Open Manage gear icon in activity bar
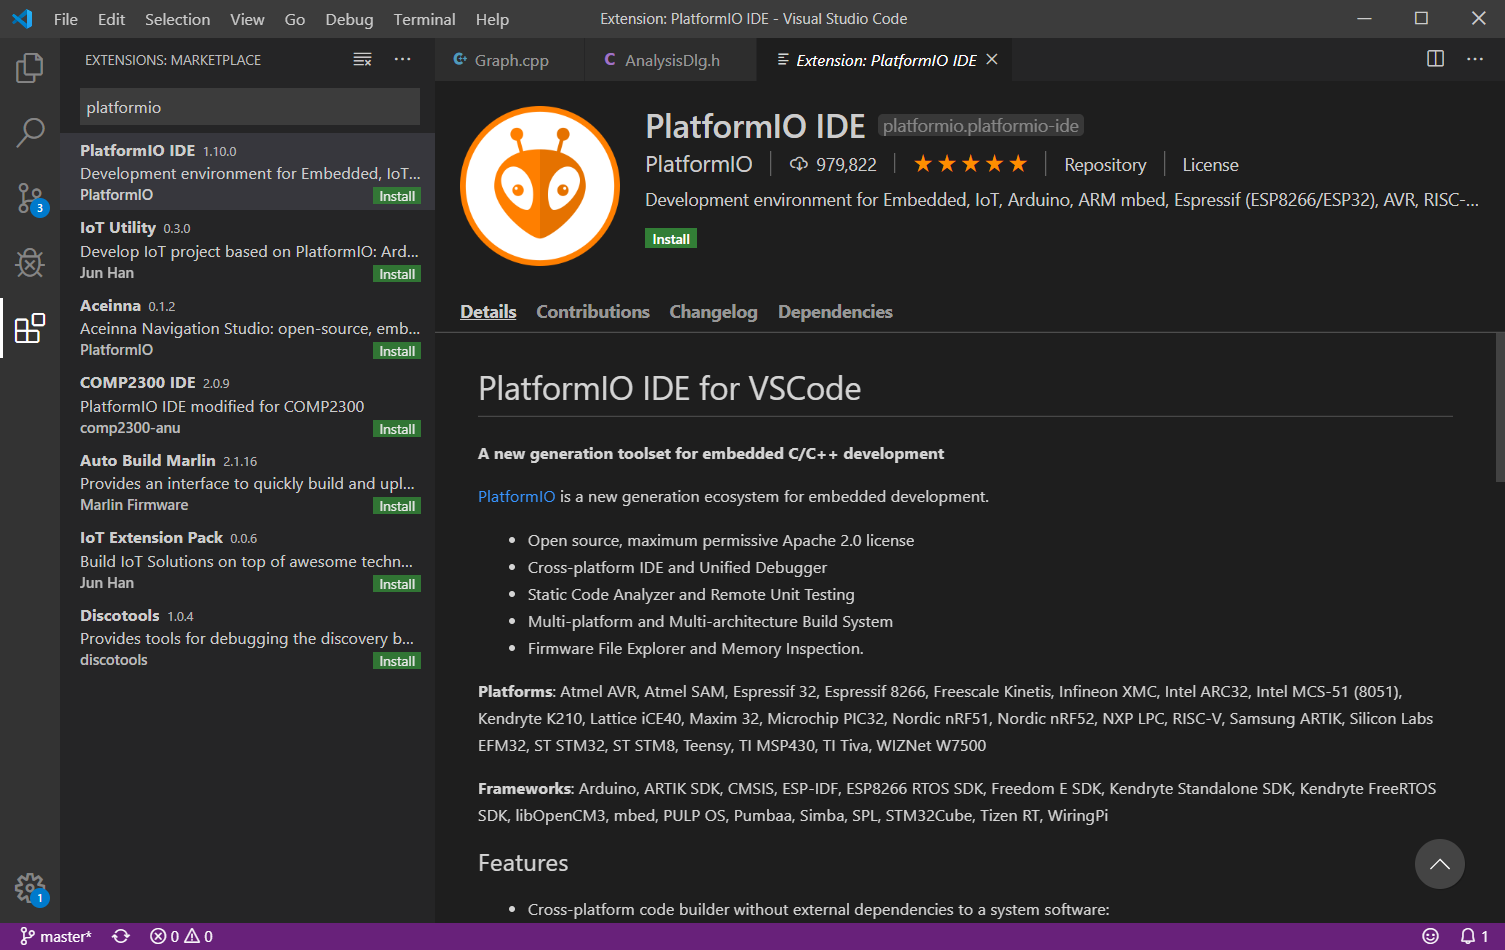 pos(30,889)
